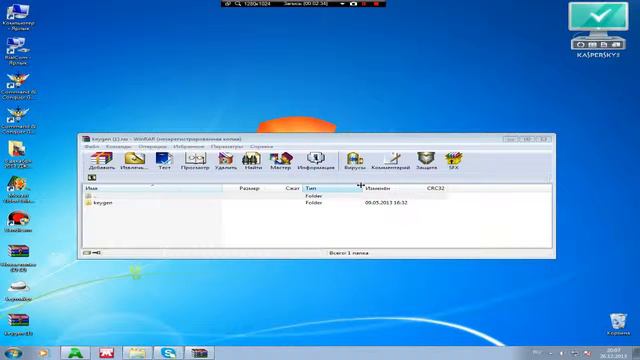
Task: Click the drive/key icons in status bar
Action: [x=92, y=253]
